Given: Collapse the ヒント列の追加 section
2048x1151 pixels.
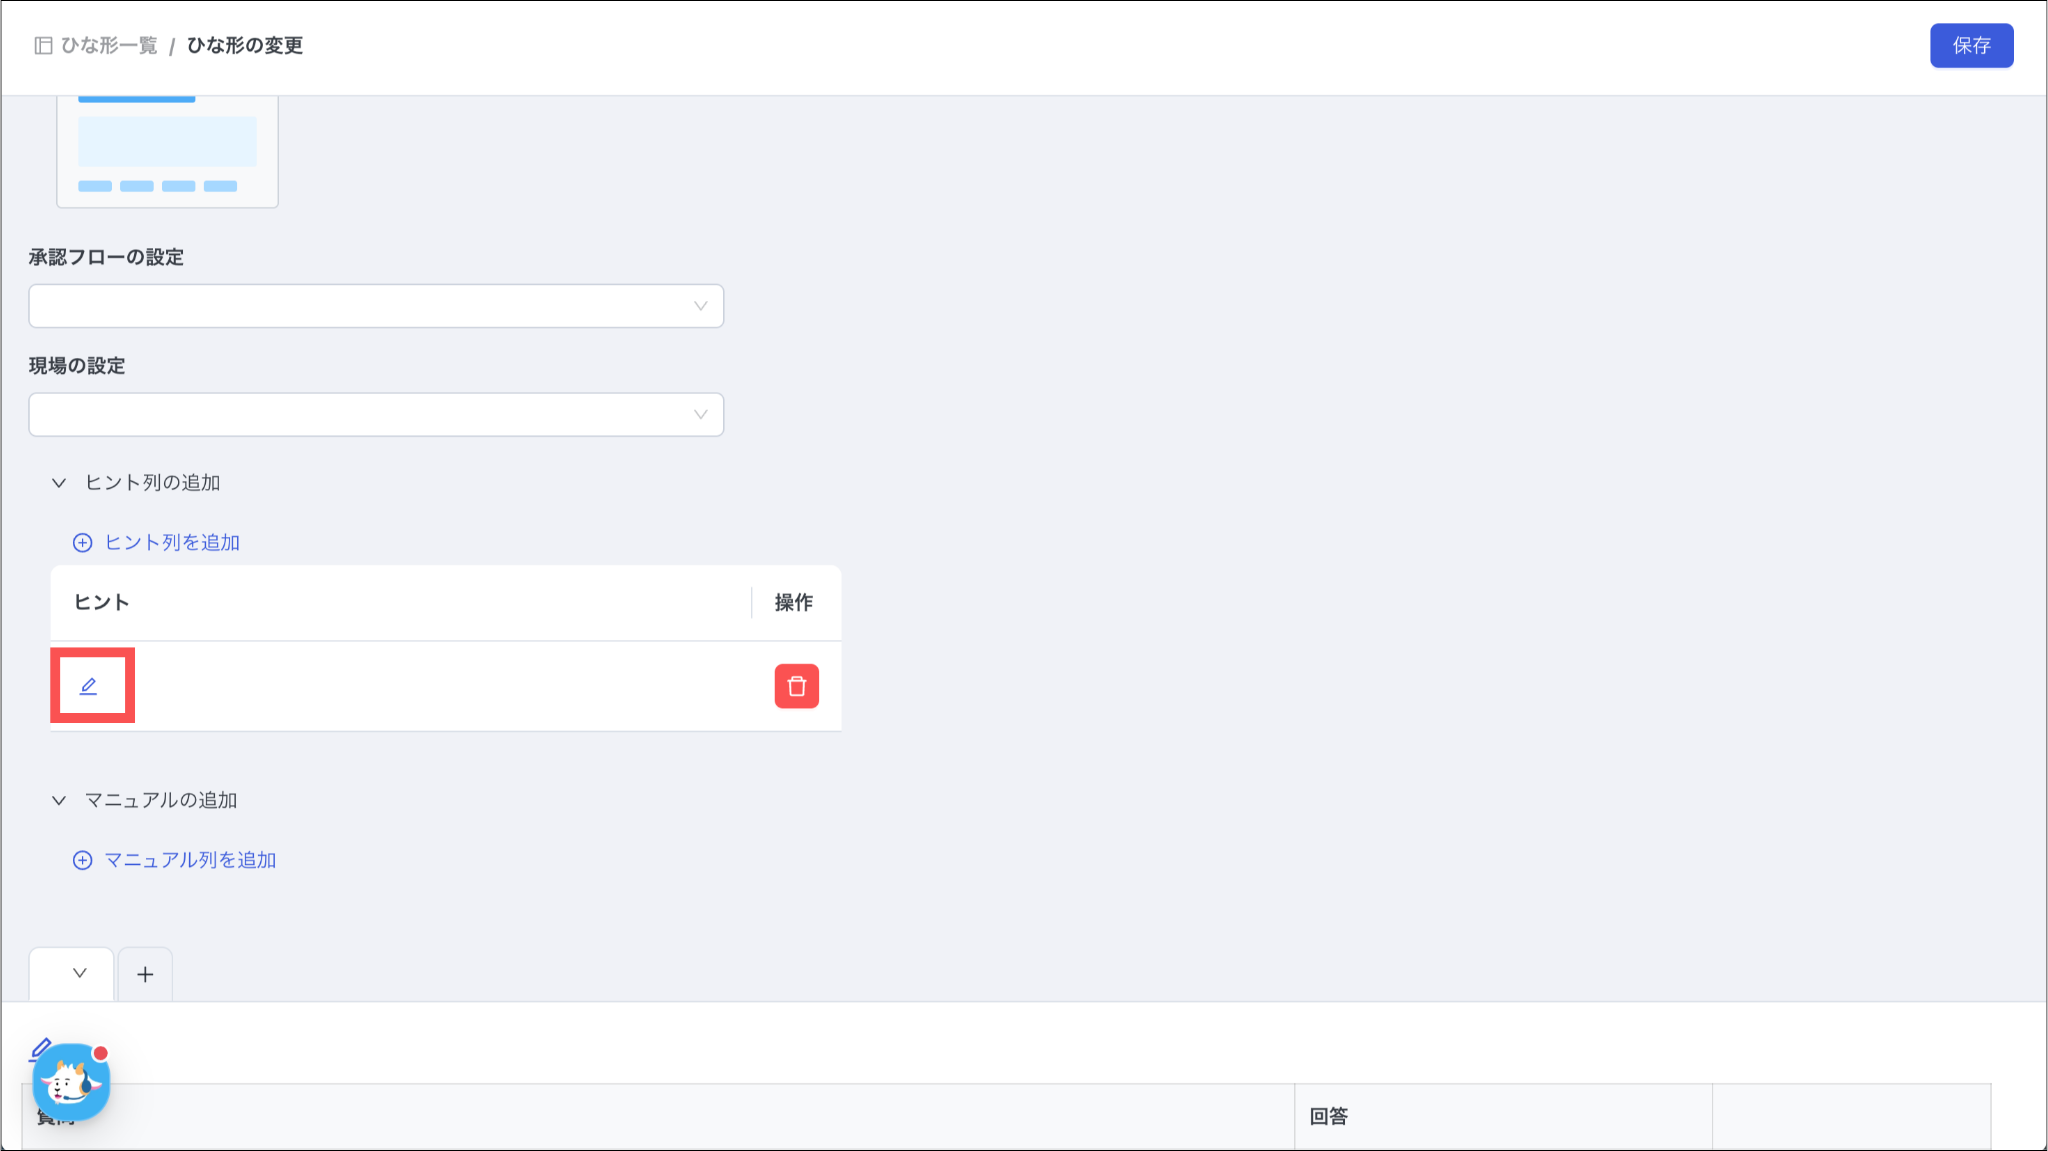Looking at the screenshot, I should click(59, 483).
